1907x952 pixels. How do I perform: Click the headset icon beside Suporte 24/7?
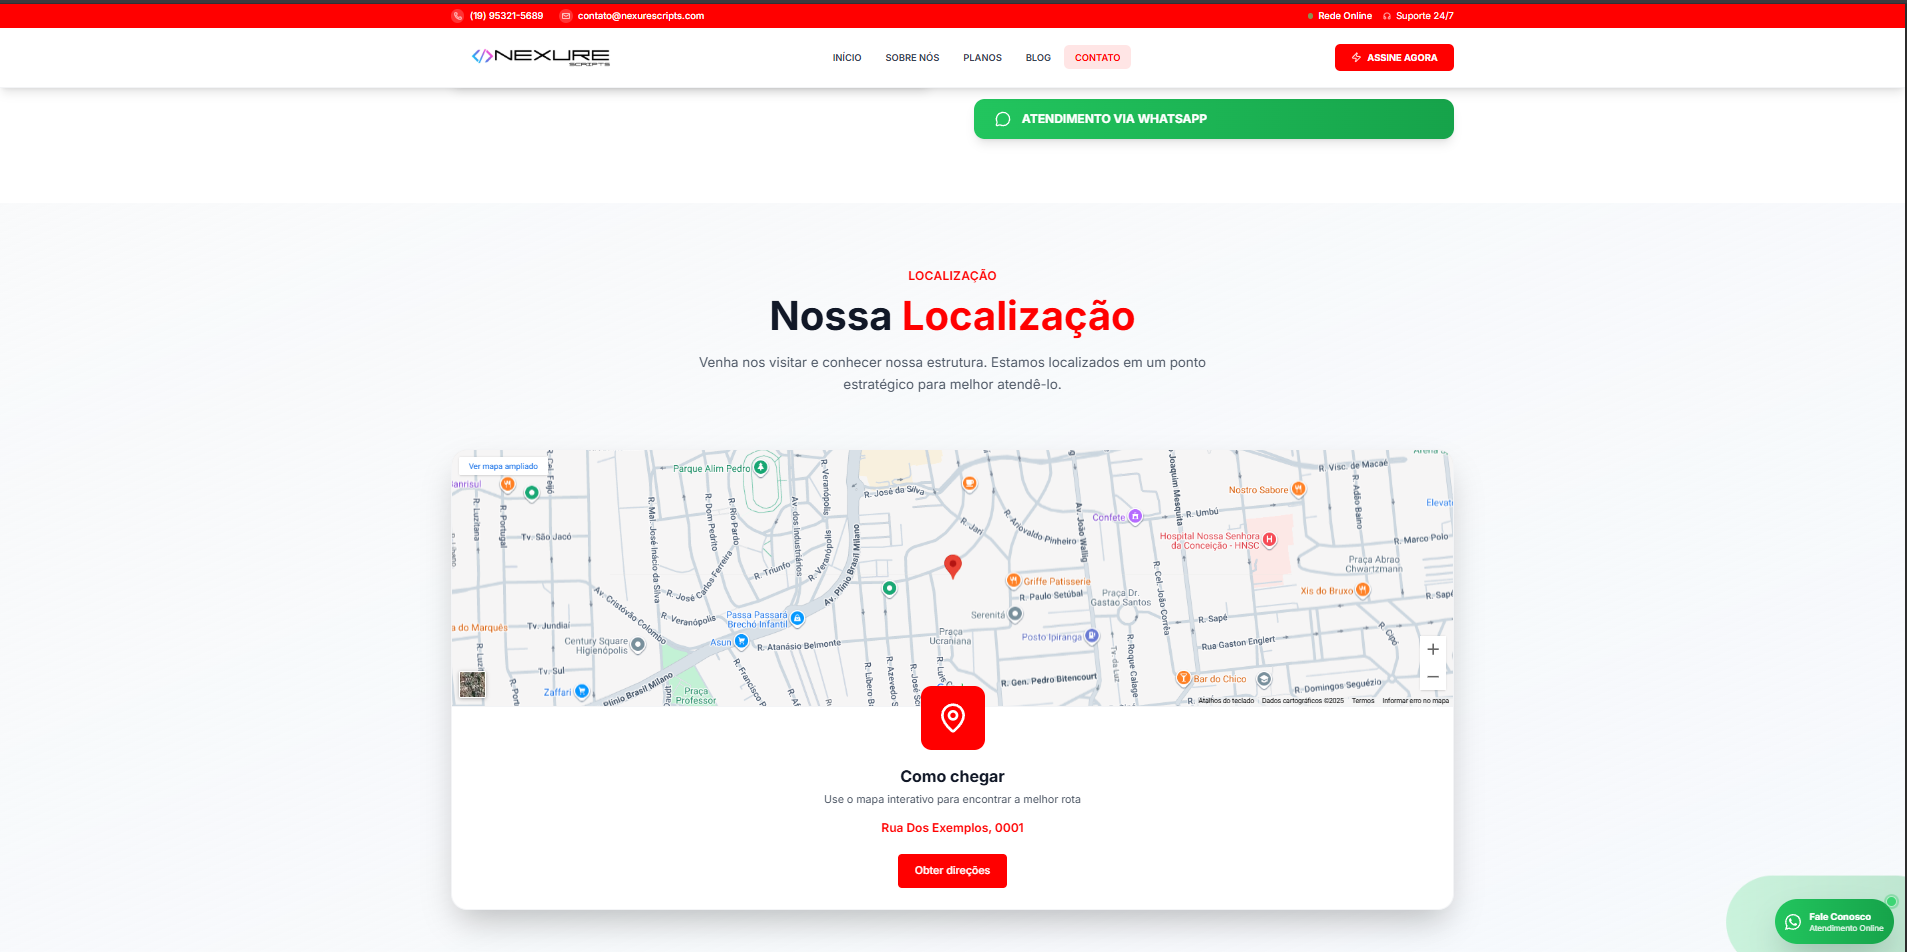click(x=1387, y=16)
